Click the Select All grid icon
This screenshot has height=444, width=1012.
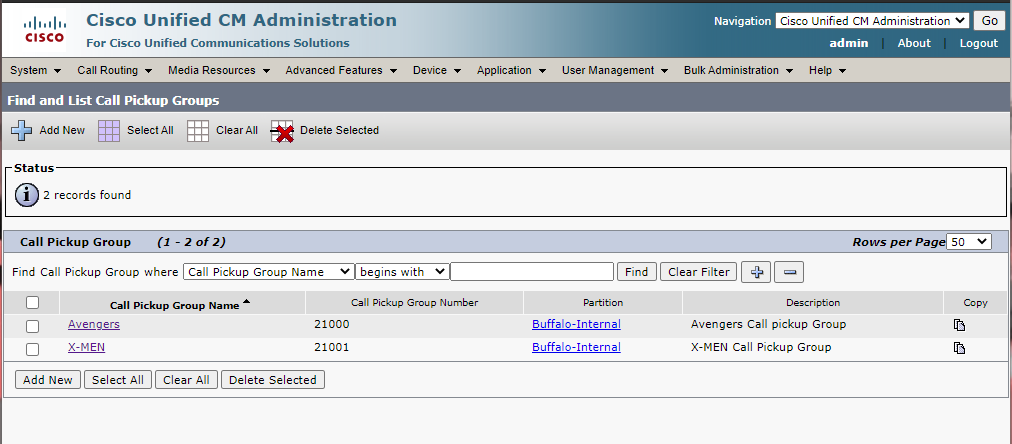point(109,130)
